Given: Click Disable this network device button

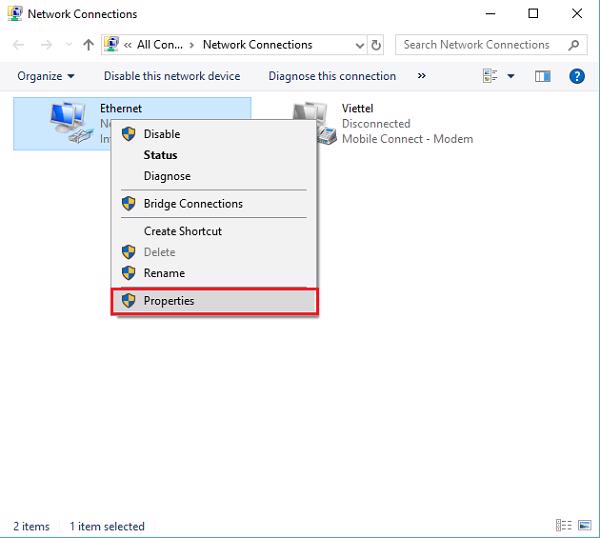Looking at the screenshot, I should click(172, 76).
